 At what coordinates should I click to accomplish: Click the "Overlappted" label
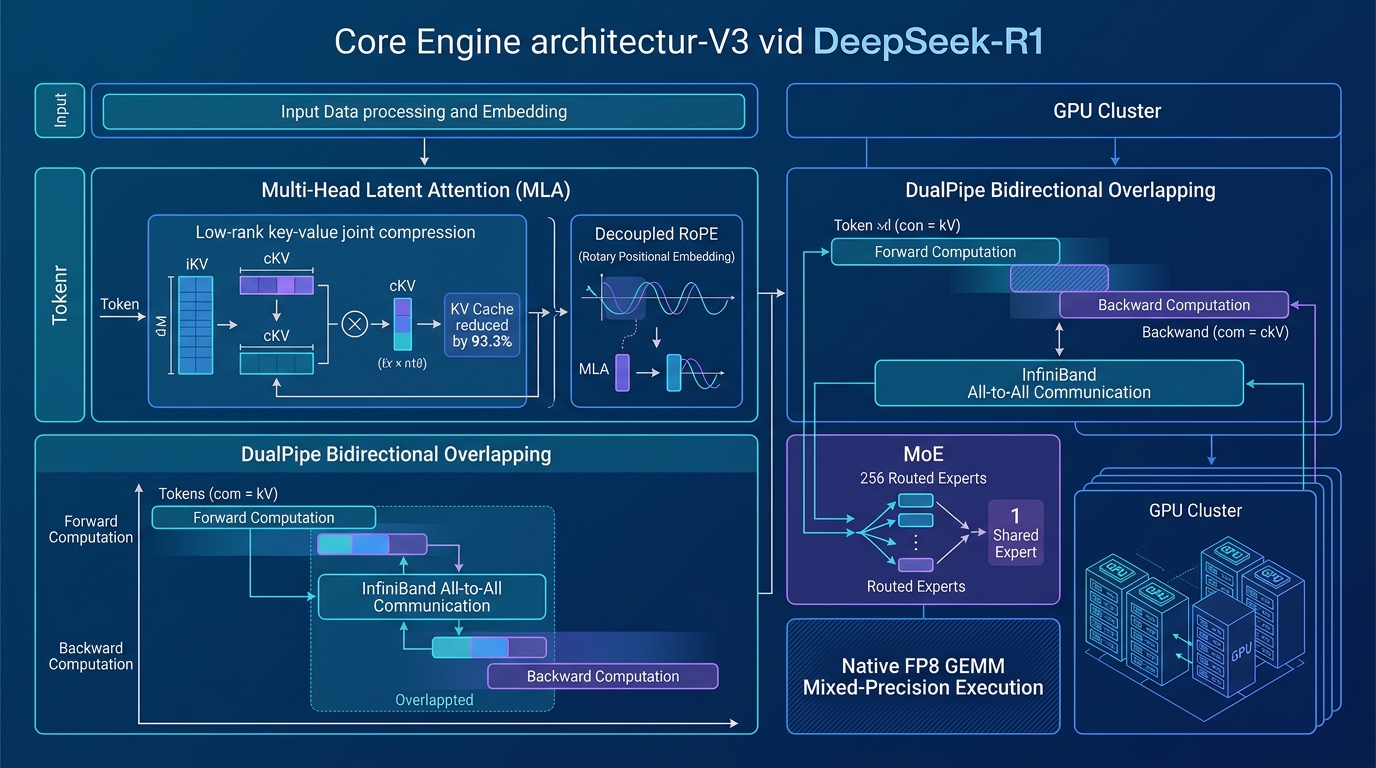434,700
